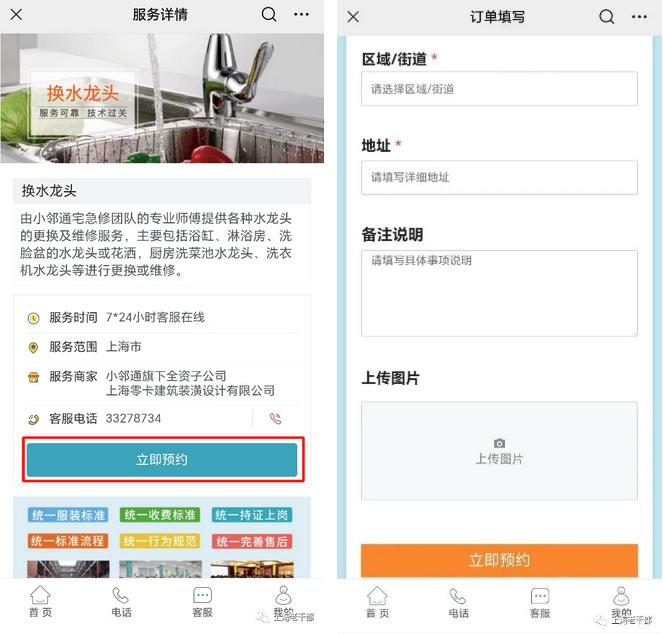Open 电话 tab on left screen
663x634 pixels.
121,601
